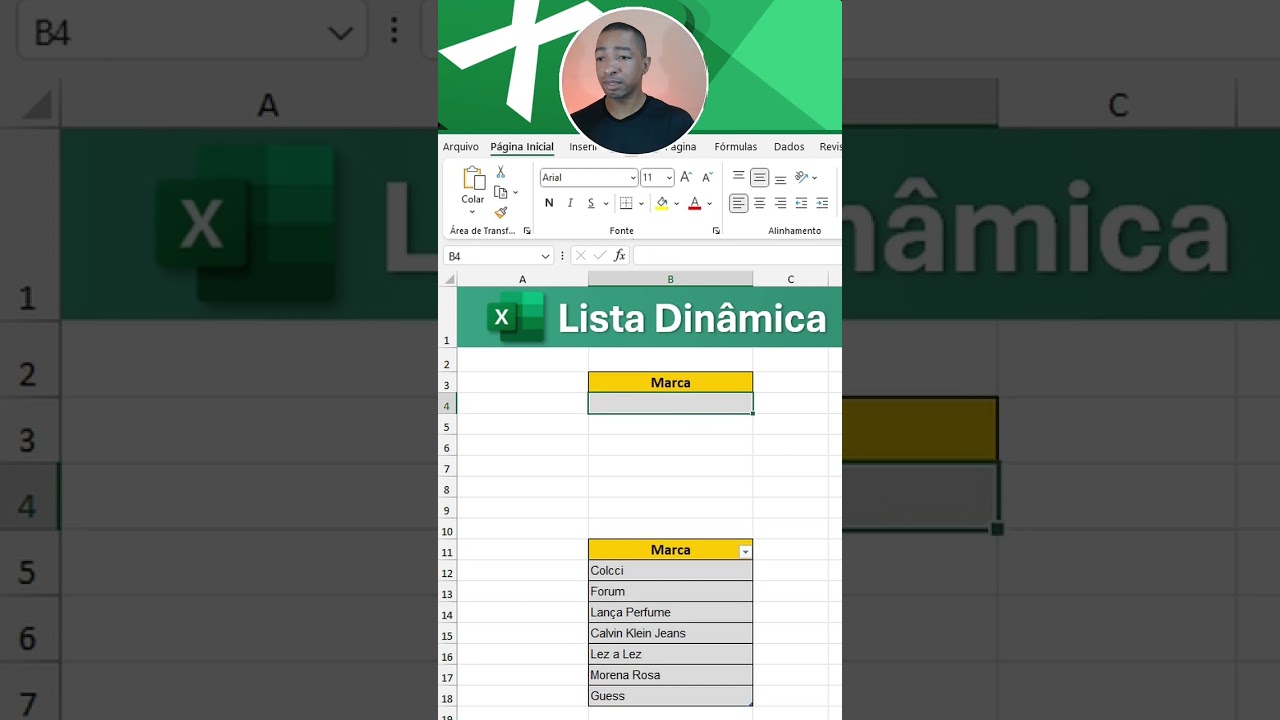The image size is (1280, 720).
Task: Decrease font size with smaller A icon
Action: pyautogui.click(x=707, y=177)
